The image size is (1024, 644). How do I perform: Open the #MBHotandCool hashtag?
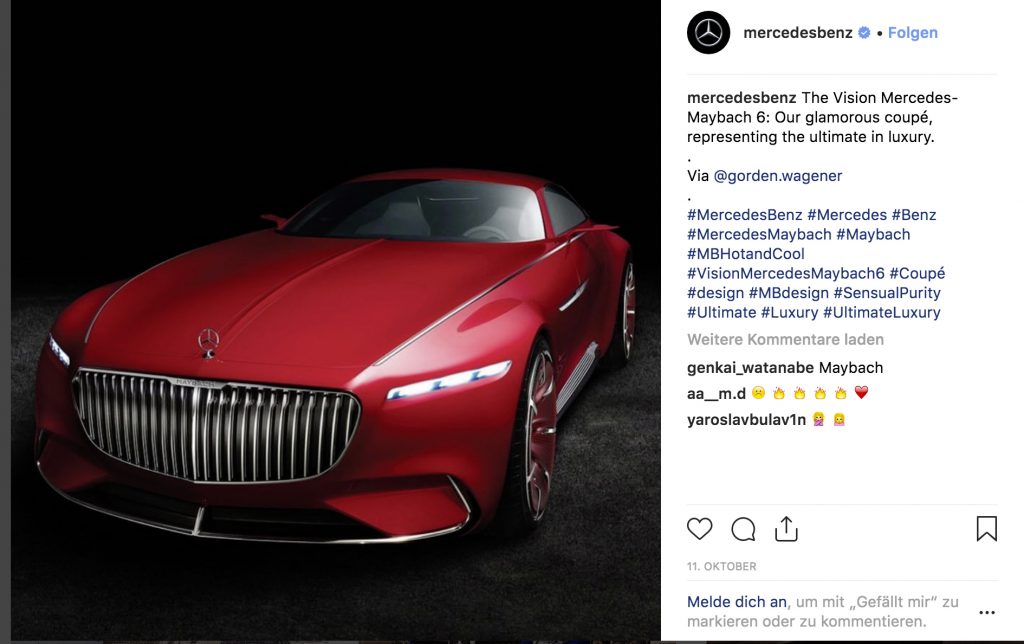(x=746, y=254)
